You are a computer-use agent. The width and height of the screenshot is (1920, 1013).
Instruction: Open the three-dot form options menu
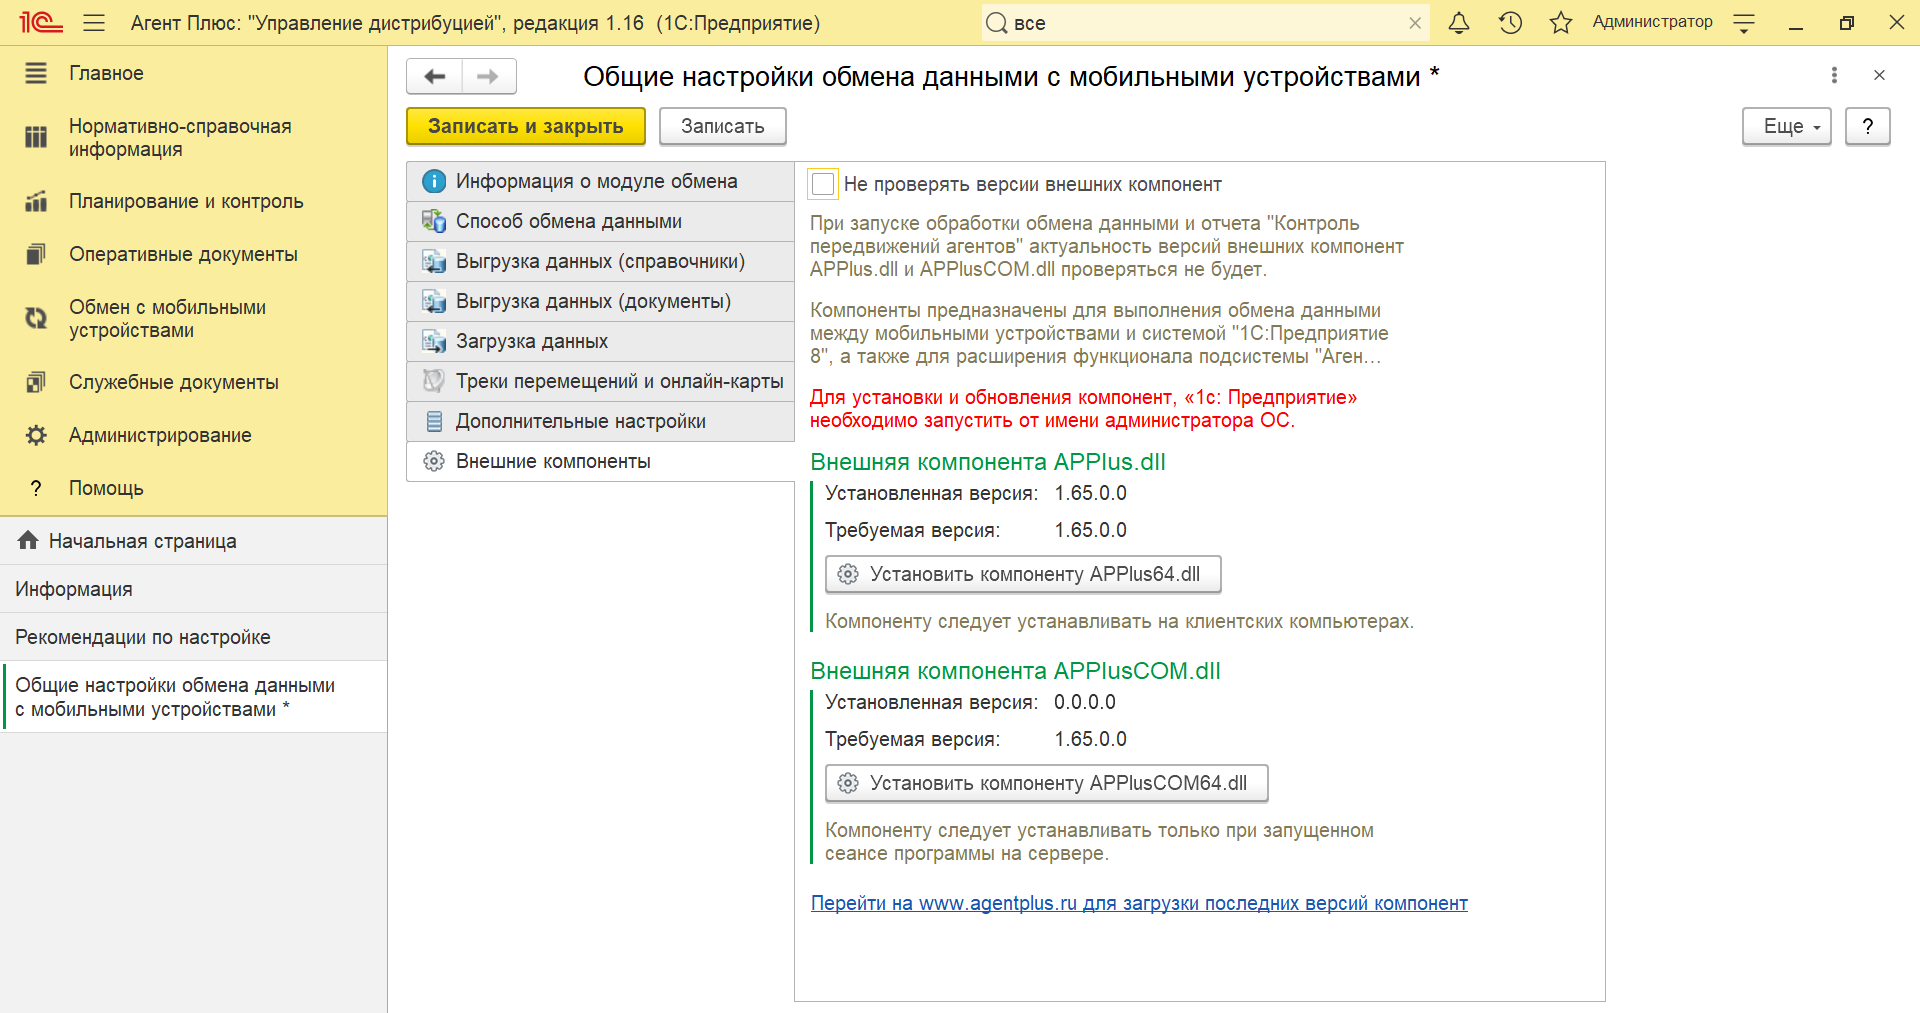(x=1834, y=75)
